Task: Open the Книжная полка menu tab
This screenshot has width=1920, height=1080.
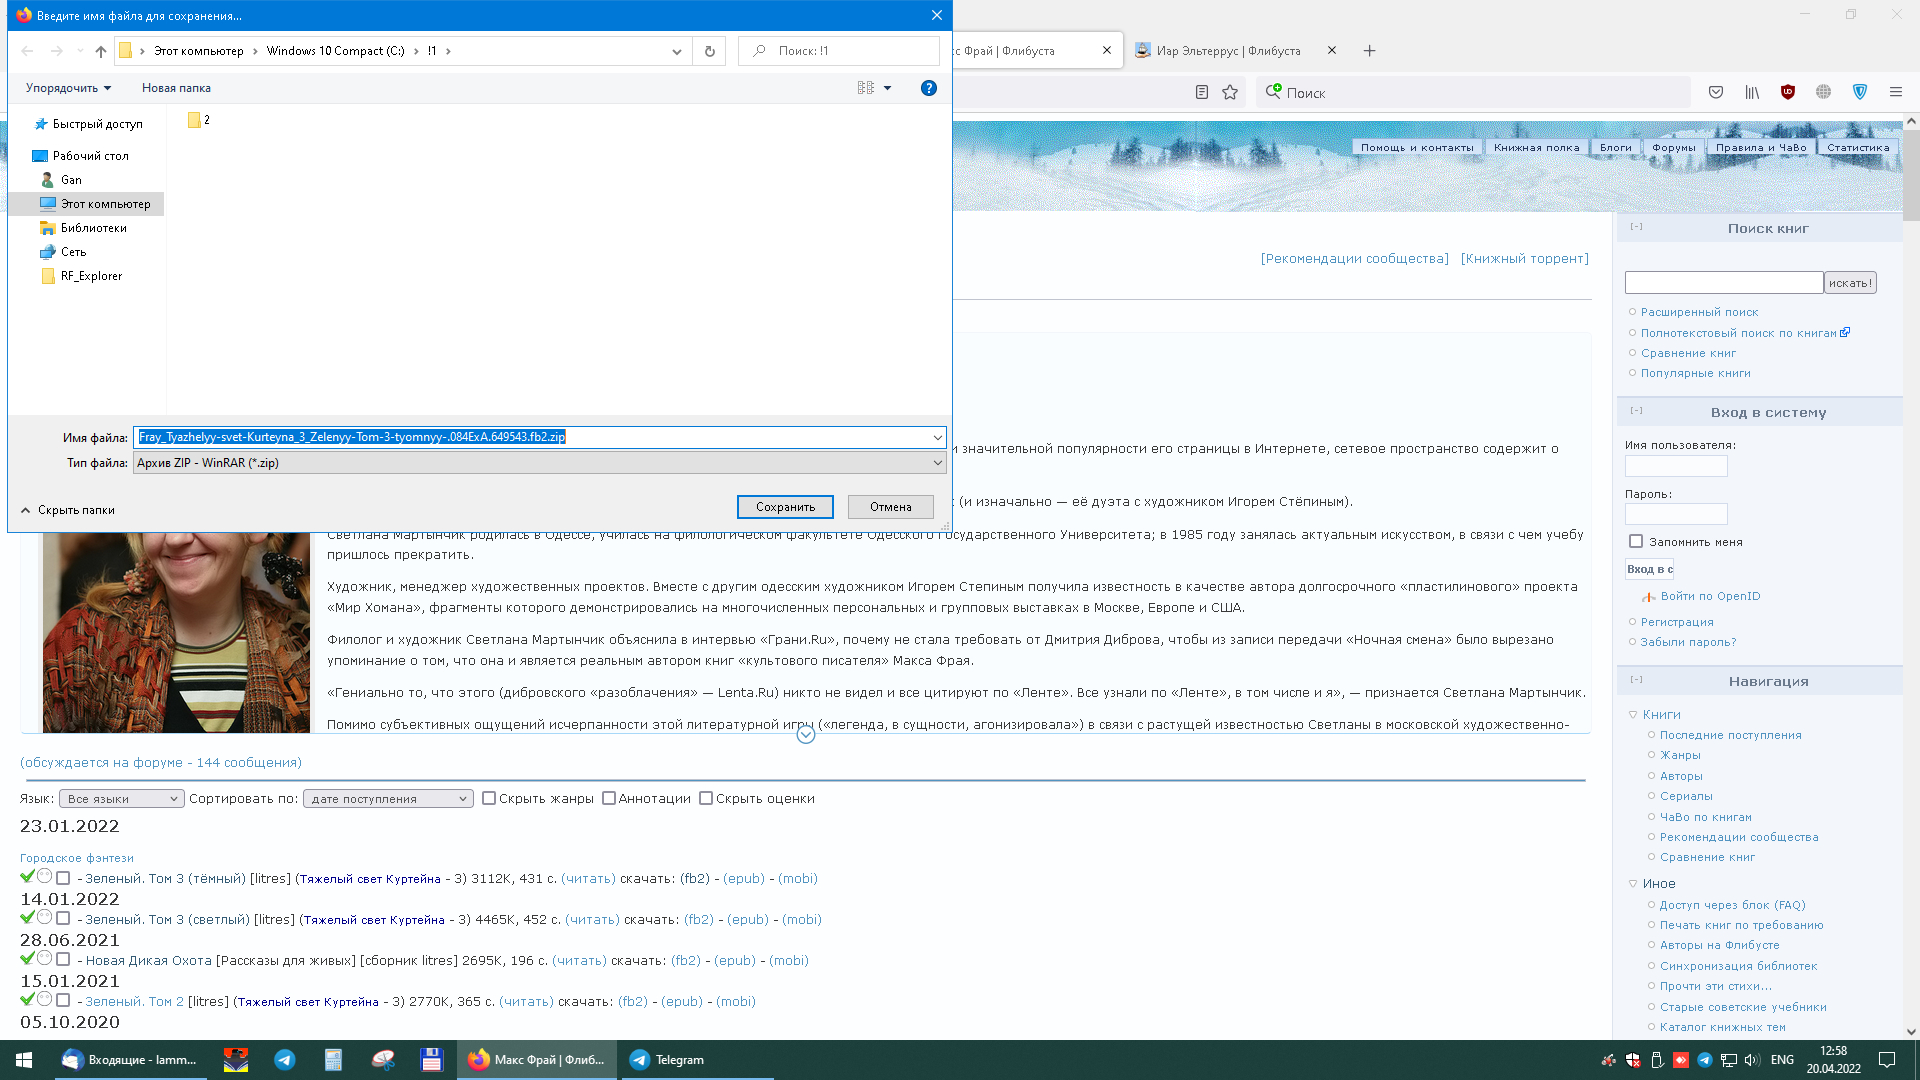Action: 1537,147
